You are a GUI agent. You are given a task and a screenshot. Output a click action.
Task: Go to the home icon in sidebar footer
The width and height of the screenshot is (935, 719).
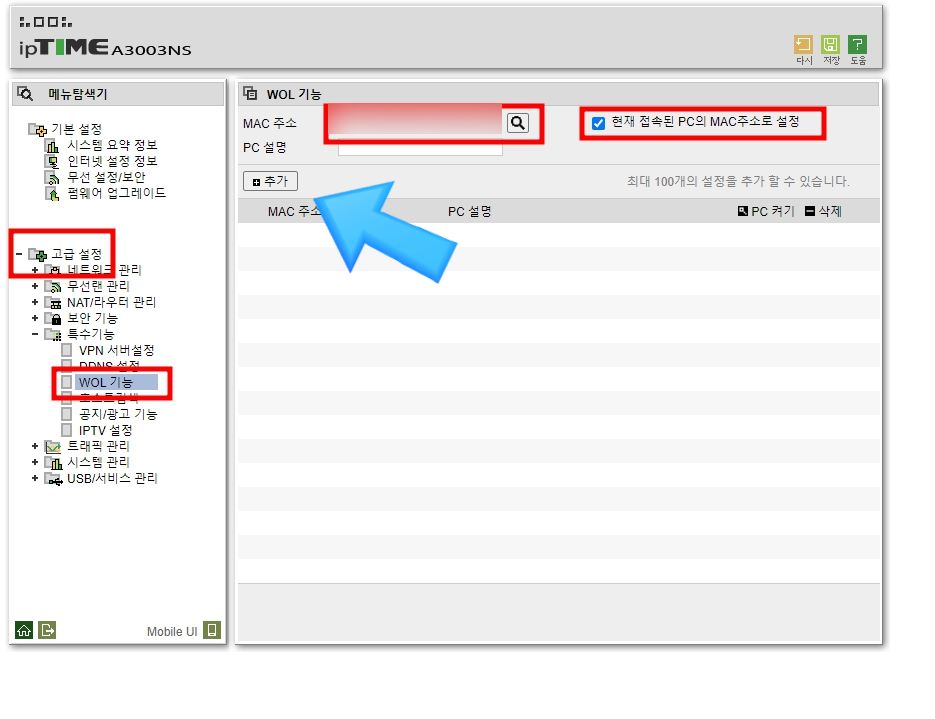24,630
